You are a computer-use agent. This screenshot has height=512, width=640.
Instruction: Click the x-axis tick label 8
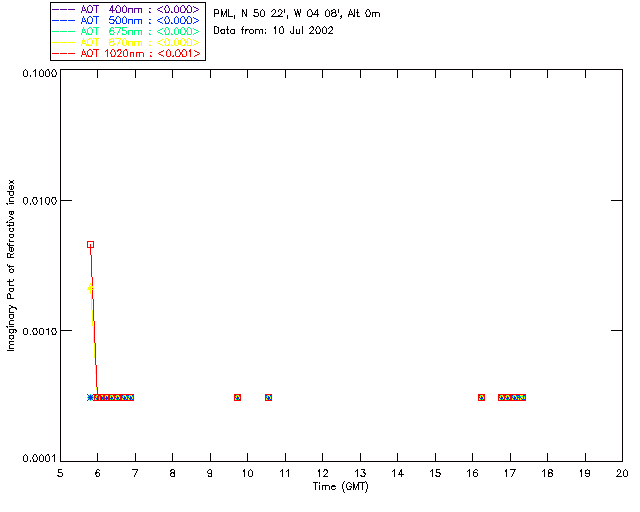pyautogui.click(x=172, y=473)
